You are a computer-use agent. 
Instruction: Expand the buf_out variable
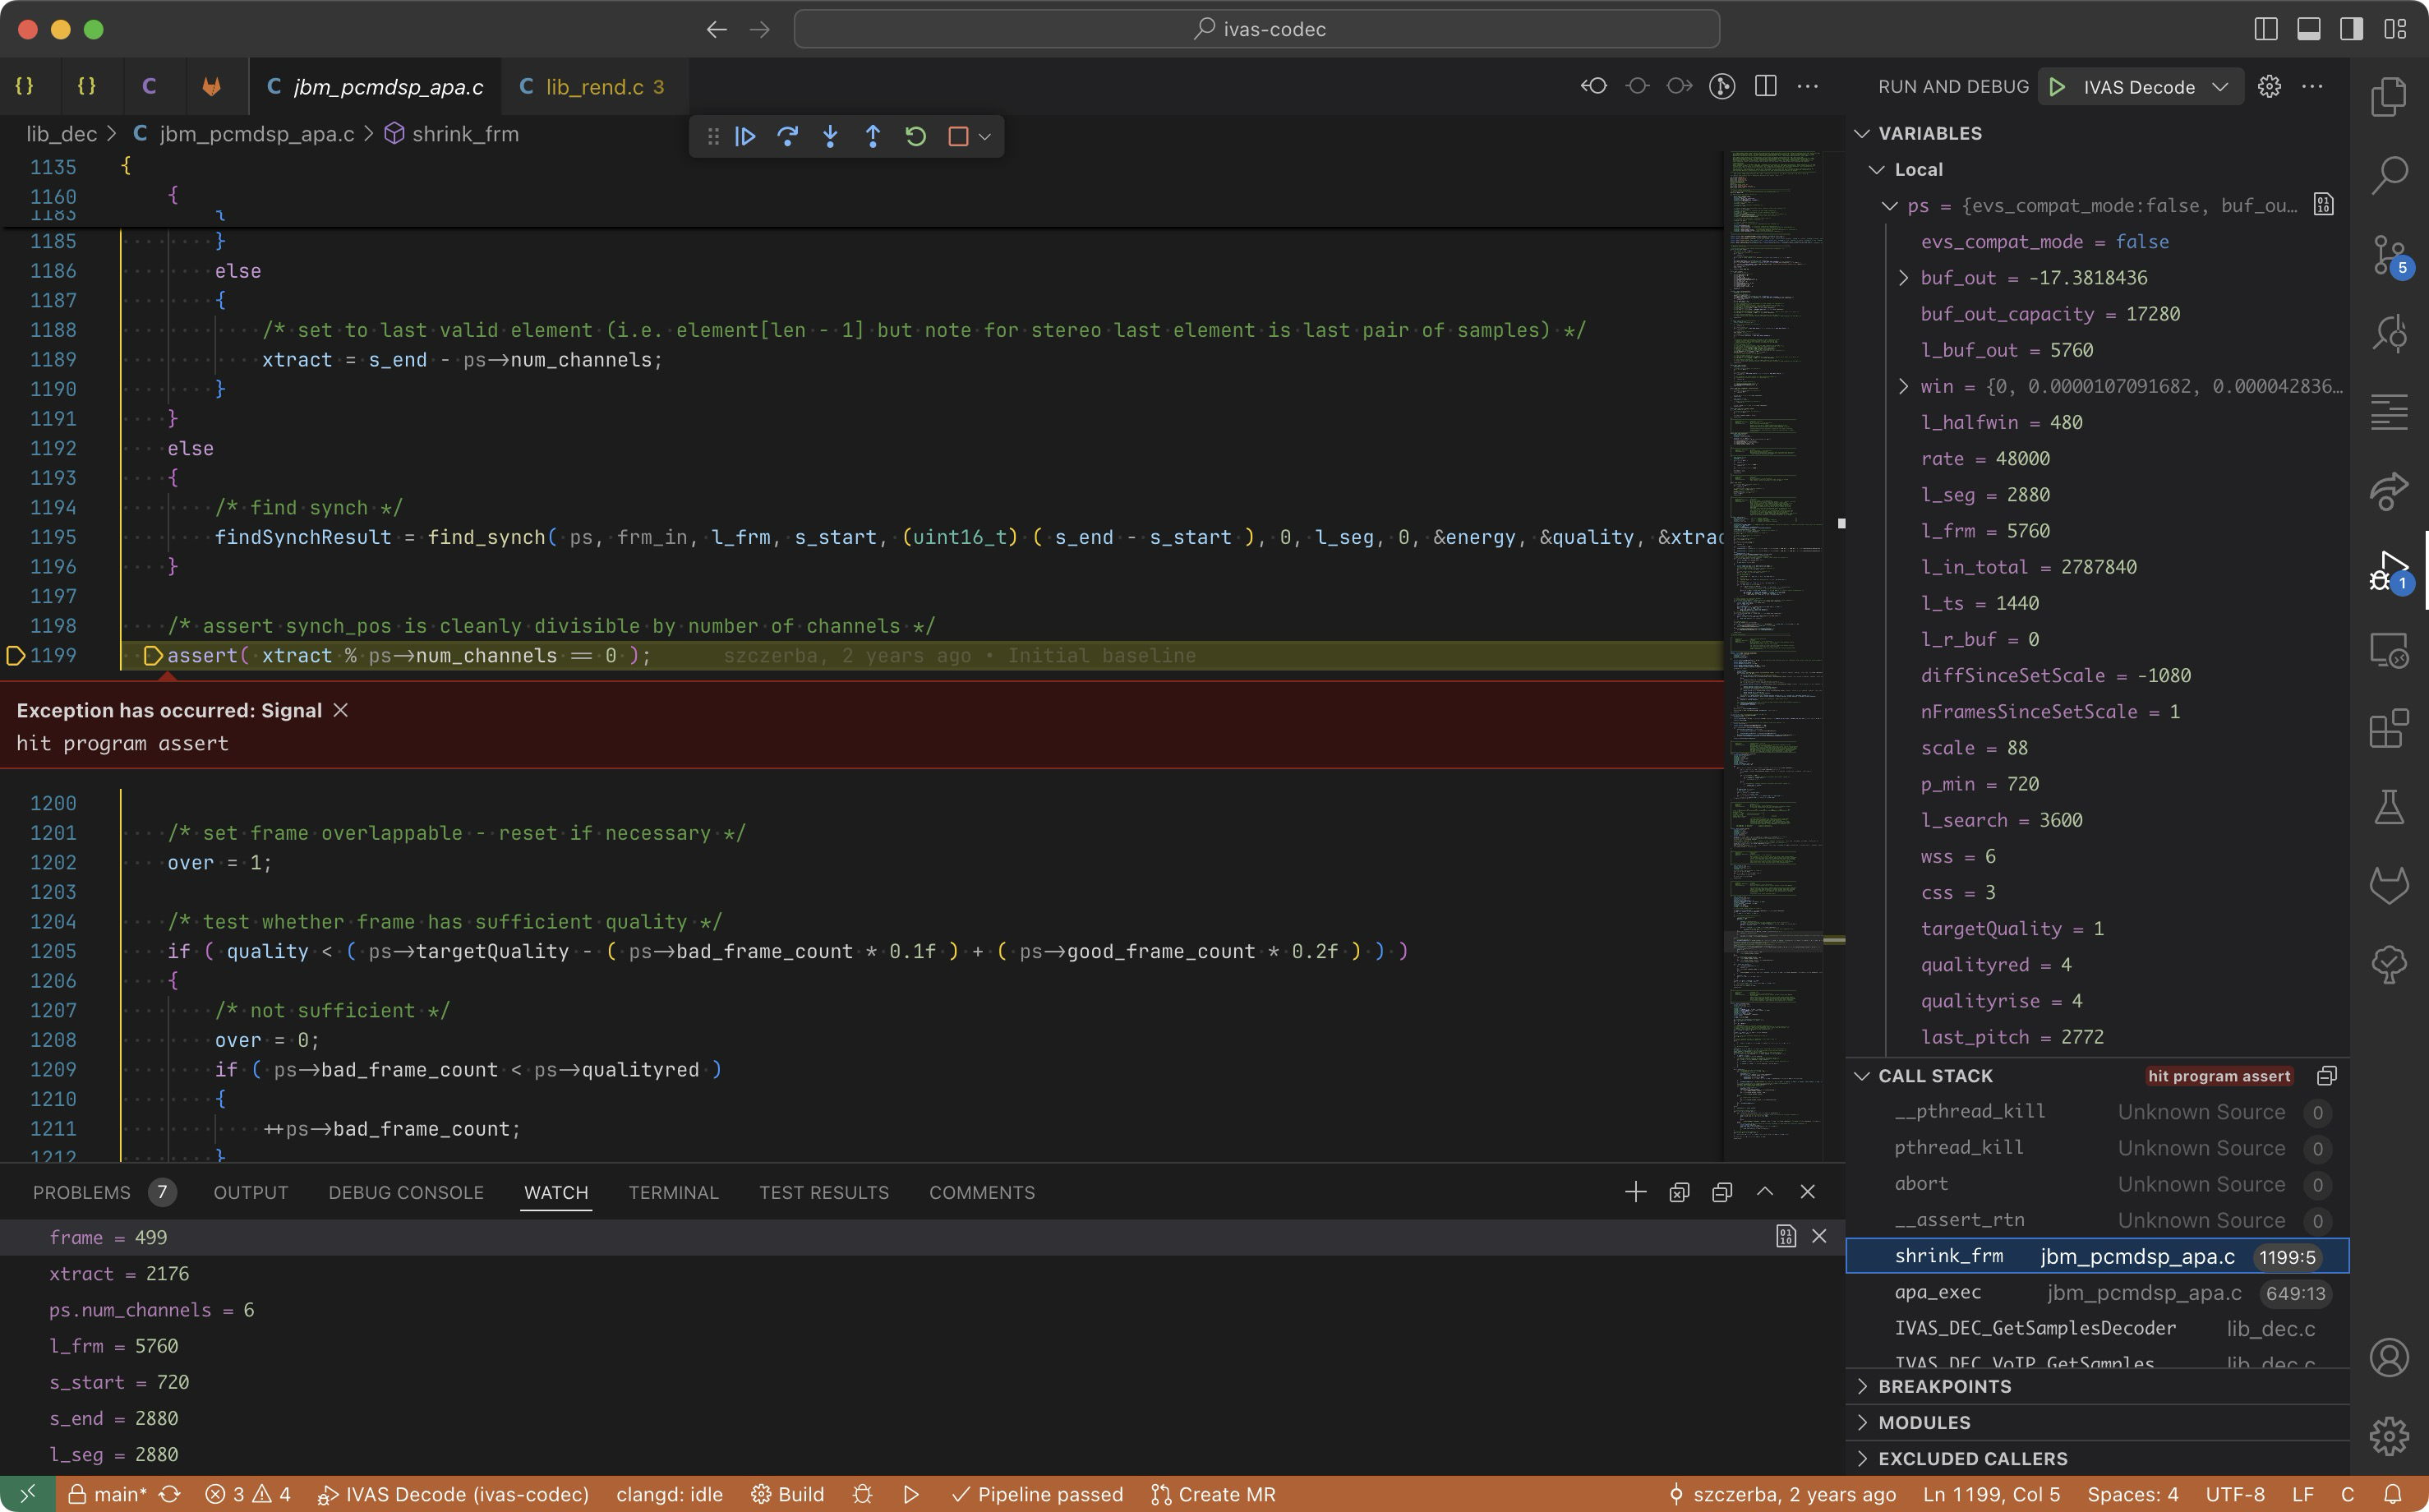(x=1903, y=278)
